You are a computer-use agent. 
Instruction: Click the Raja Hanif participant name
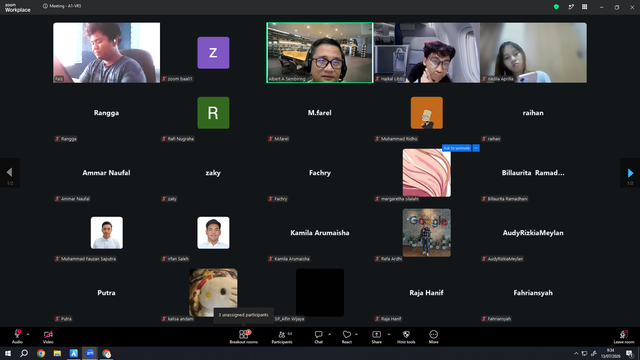426,293
